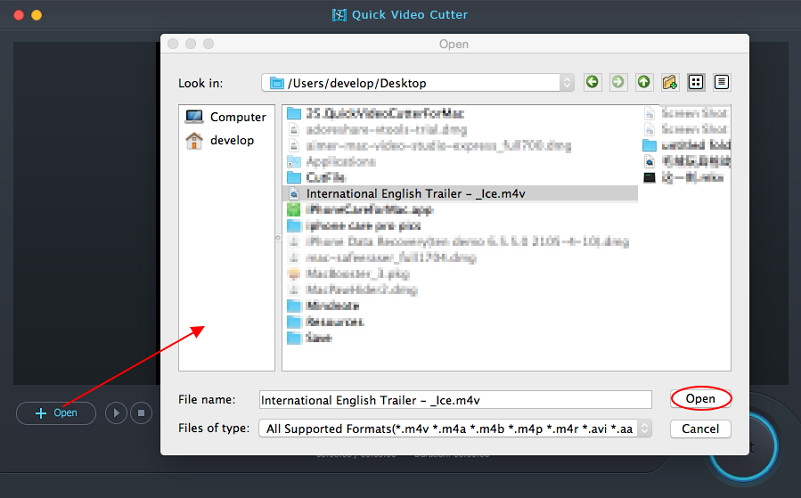Select the develop home folder in sidebar
Screen dimensions: 801x498
[220, 140]
